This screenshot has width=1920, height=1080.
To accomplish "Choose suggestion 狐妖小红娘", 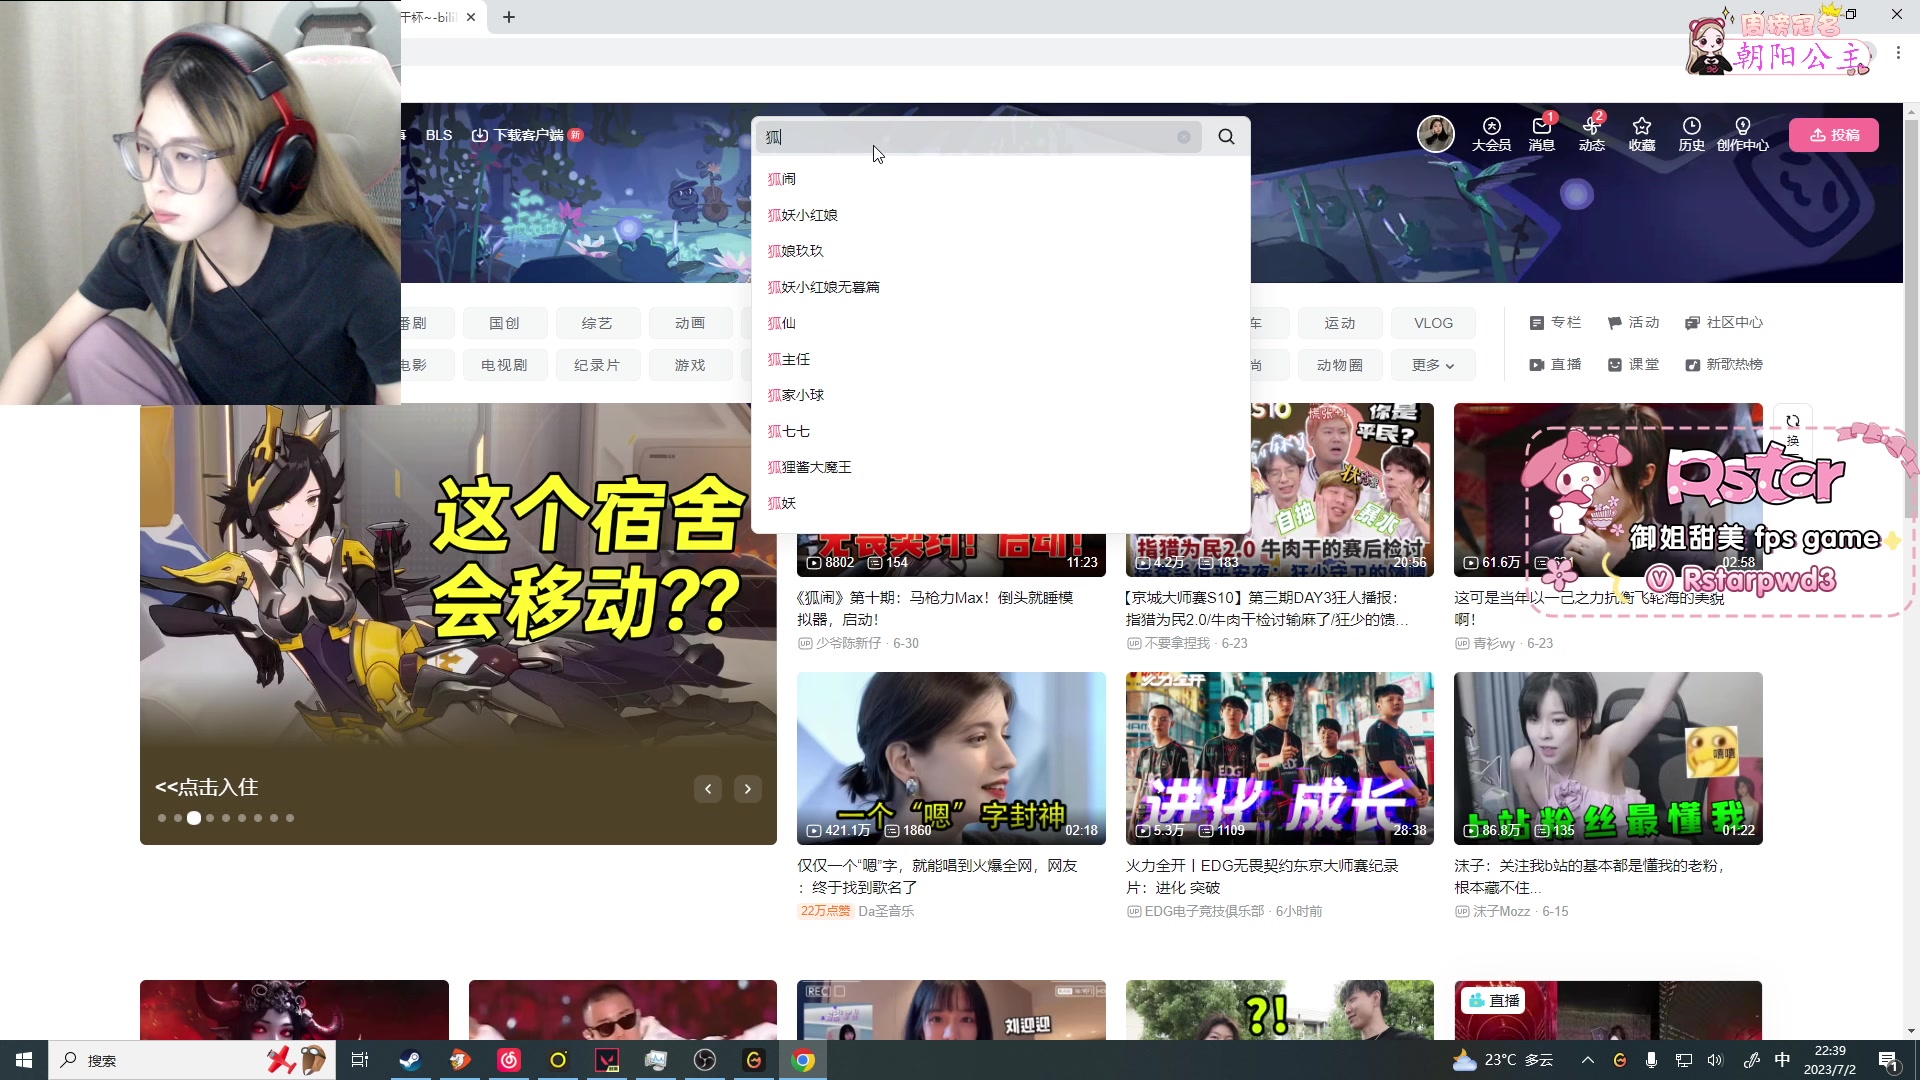I will [1001, 215].
